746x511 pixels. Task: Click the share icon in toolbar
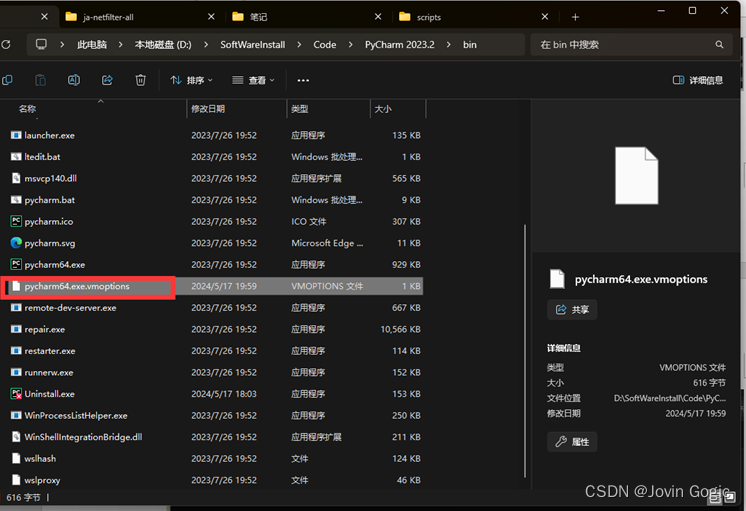(107, 80)
